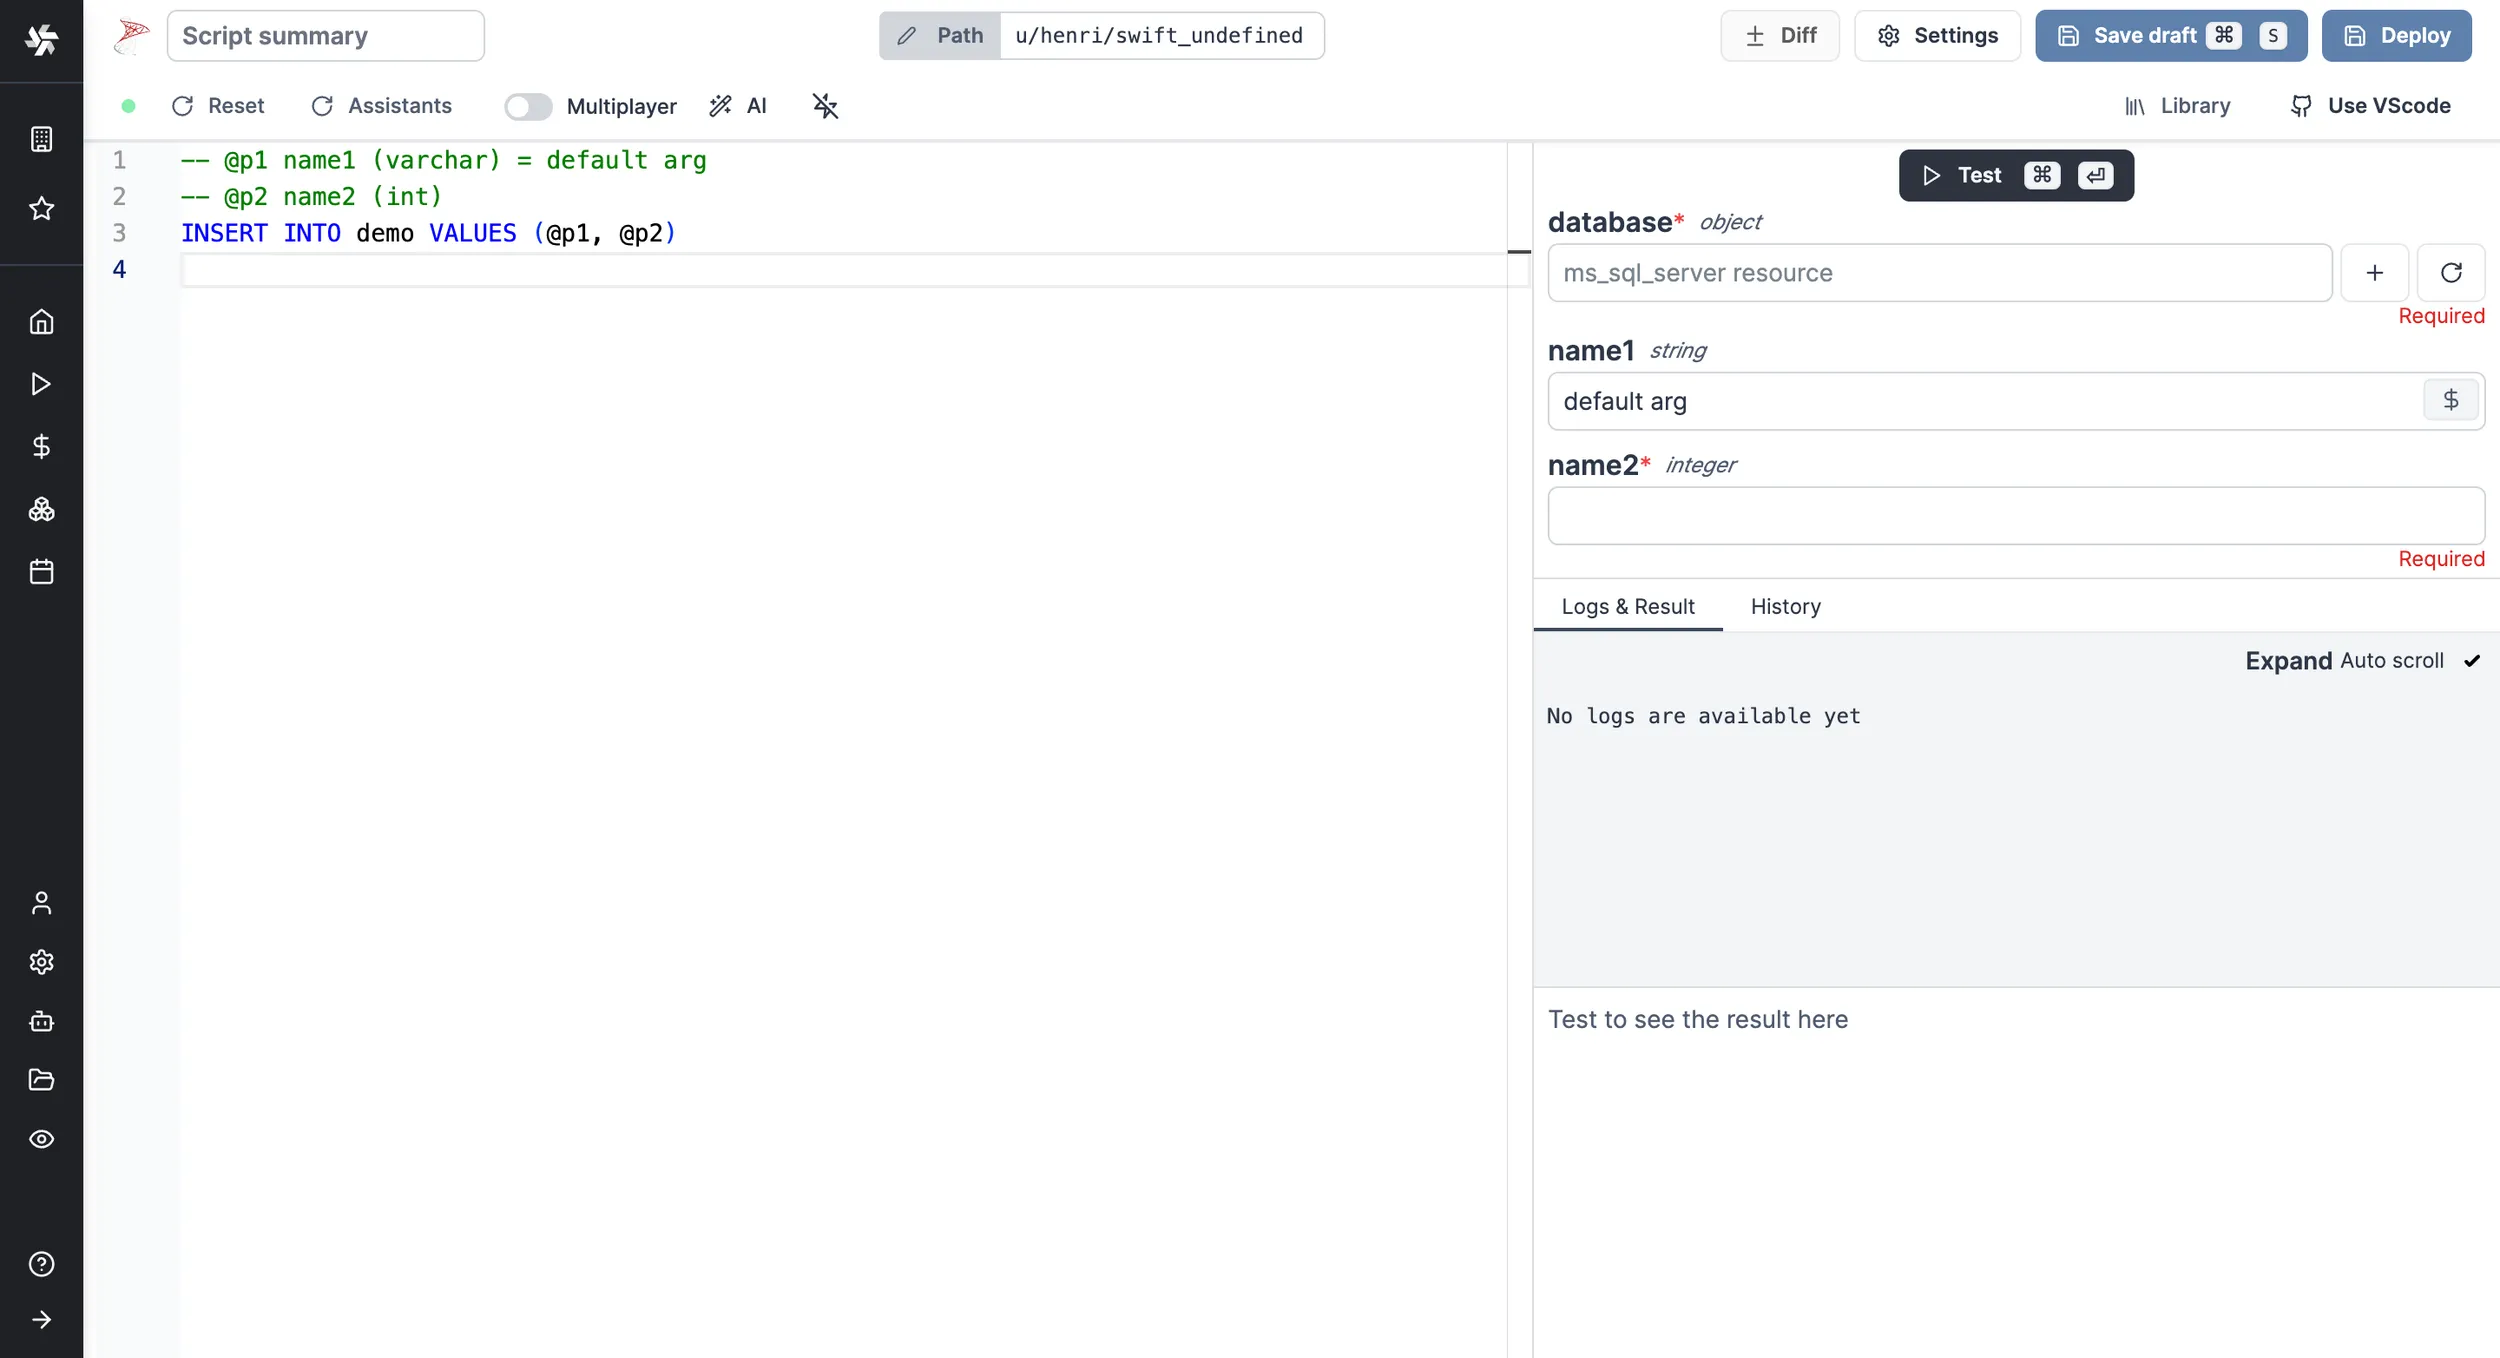This screenshot has width=2500, height=1358.
Task: Select the Logs & Result tab
Action: coord(1627,607)
